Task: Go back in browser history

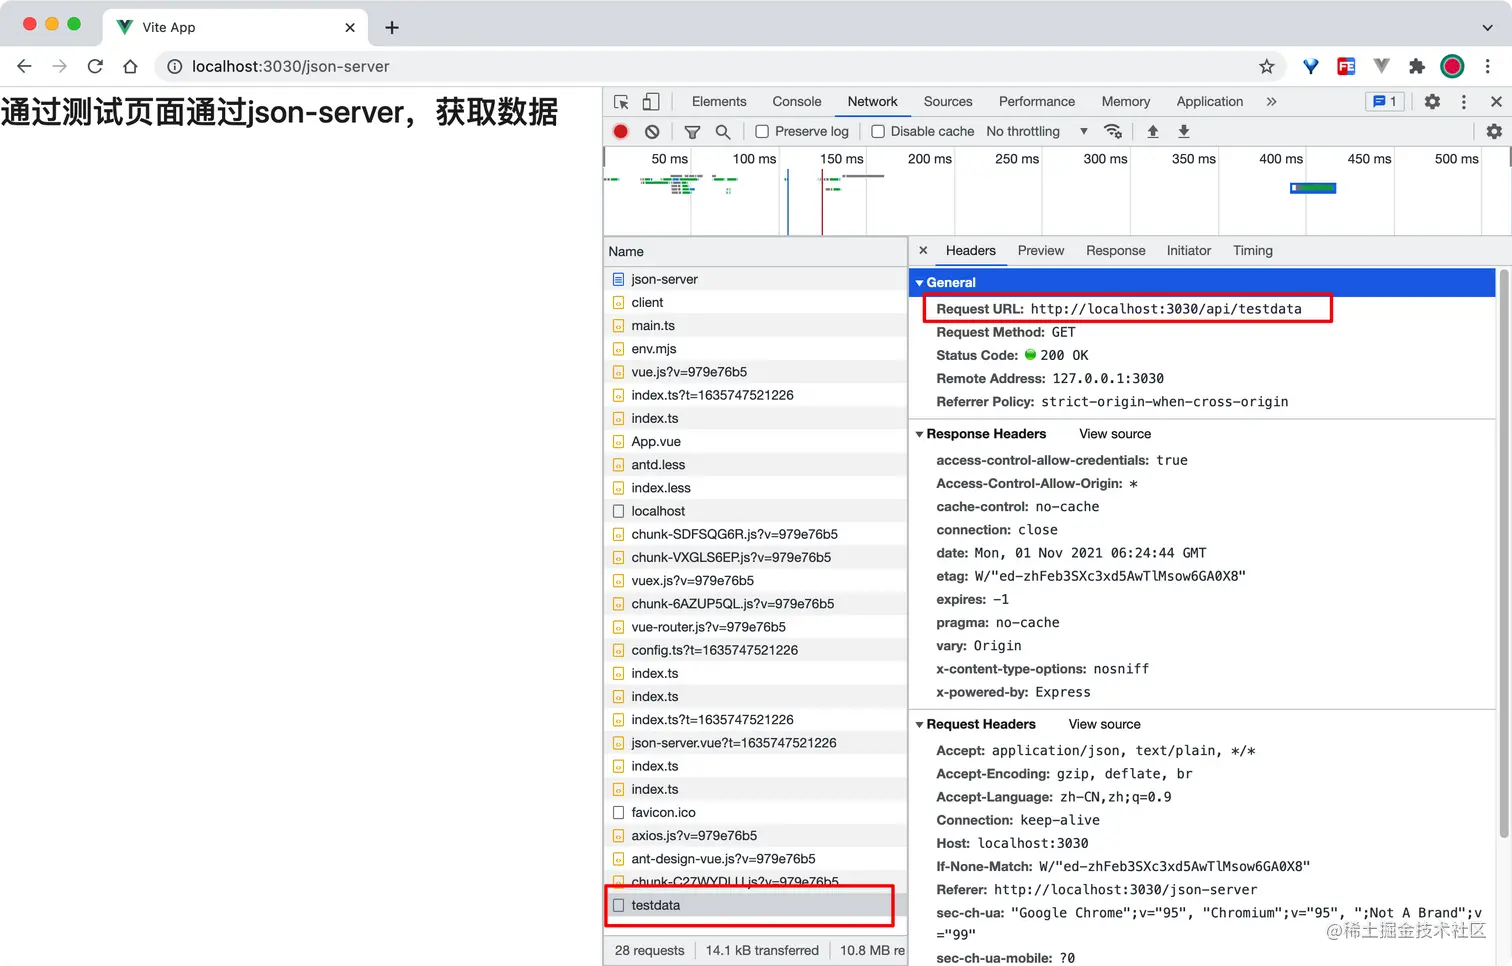Action: (x=25, y=66)
